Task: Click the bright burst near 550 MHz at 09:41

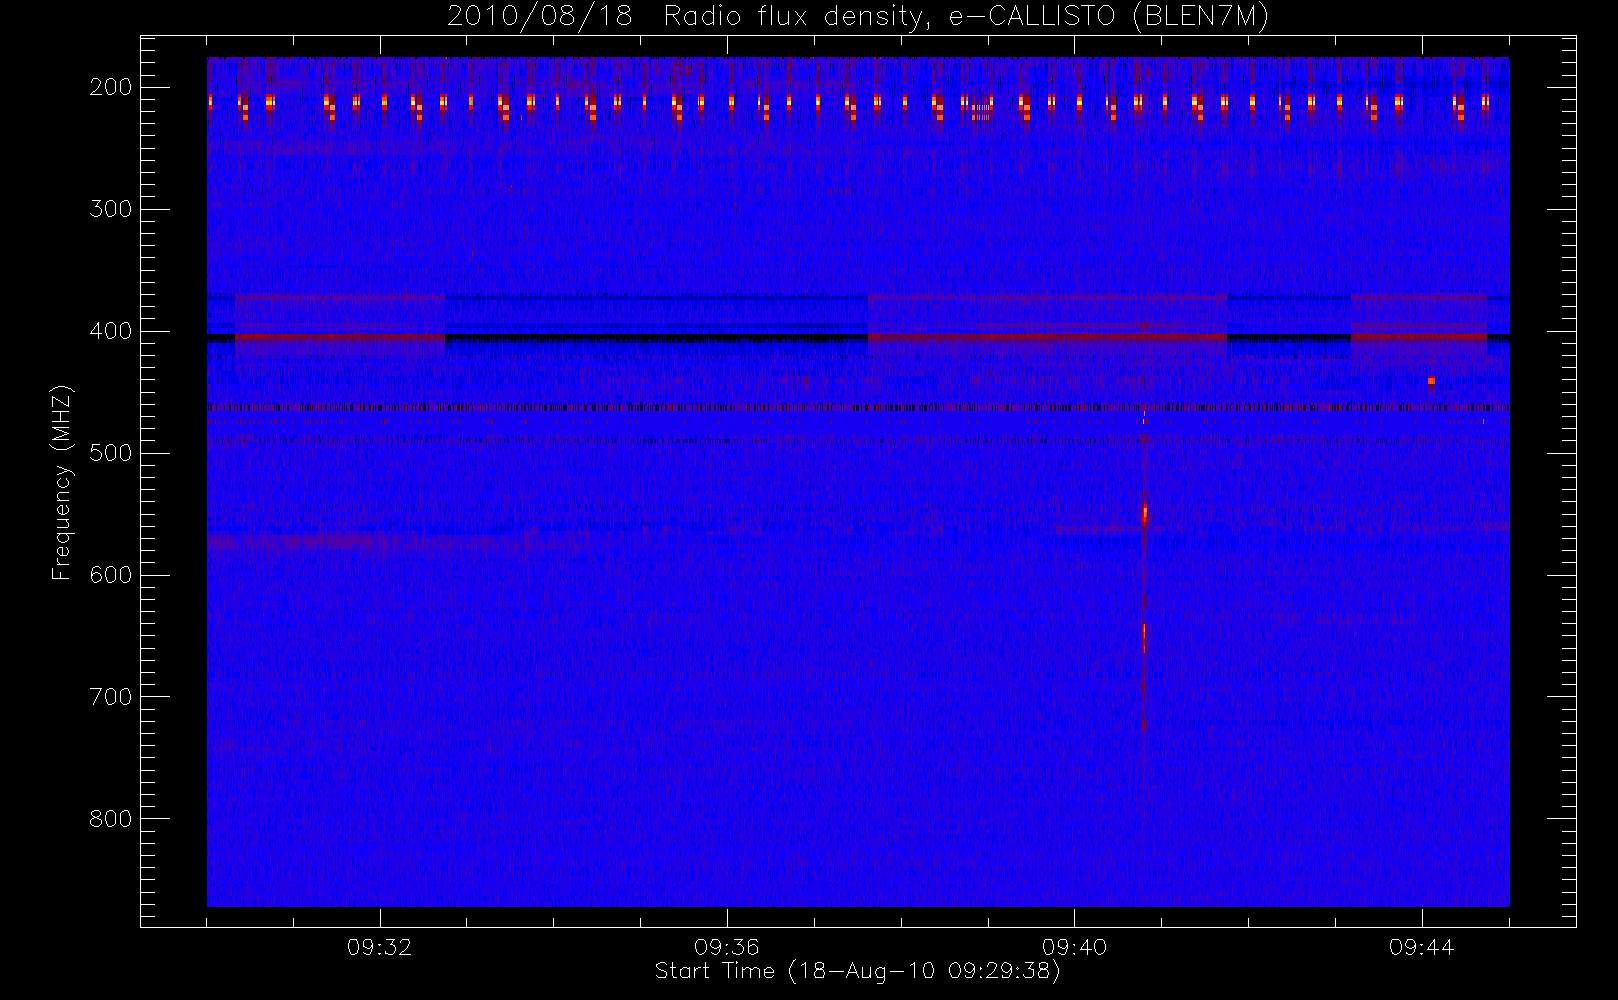Action: [x=1145, y=514]
